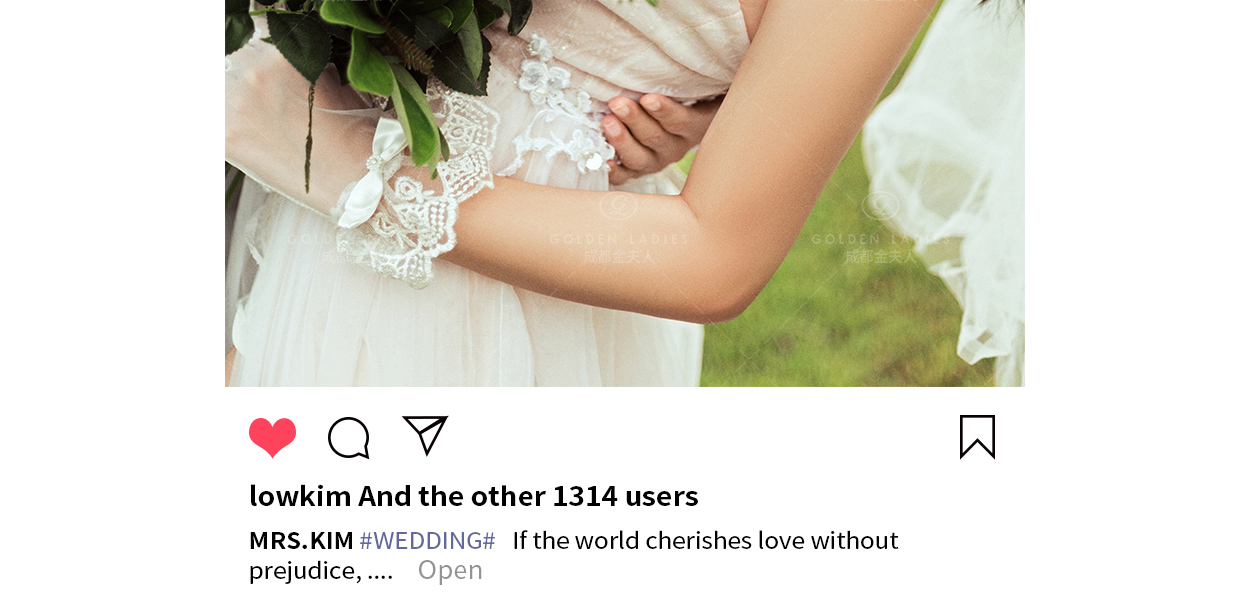
Task: Tap the right Golden Ladies watermark over grass
Action: point(880,228)
